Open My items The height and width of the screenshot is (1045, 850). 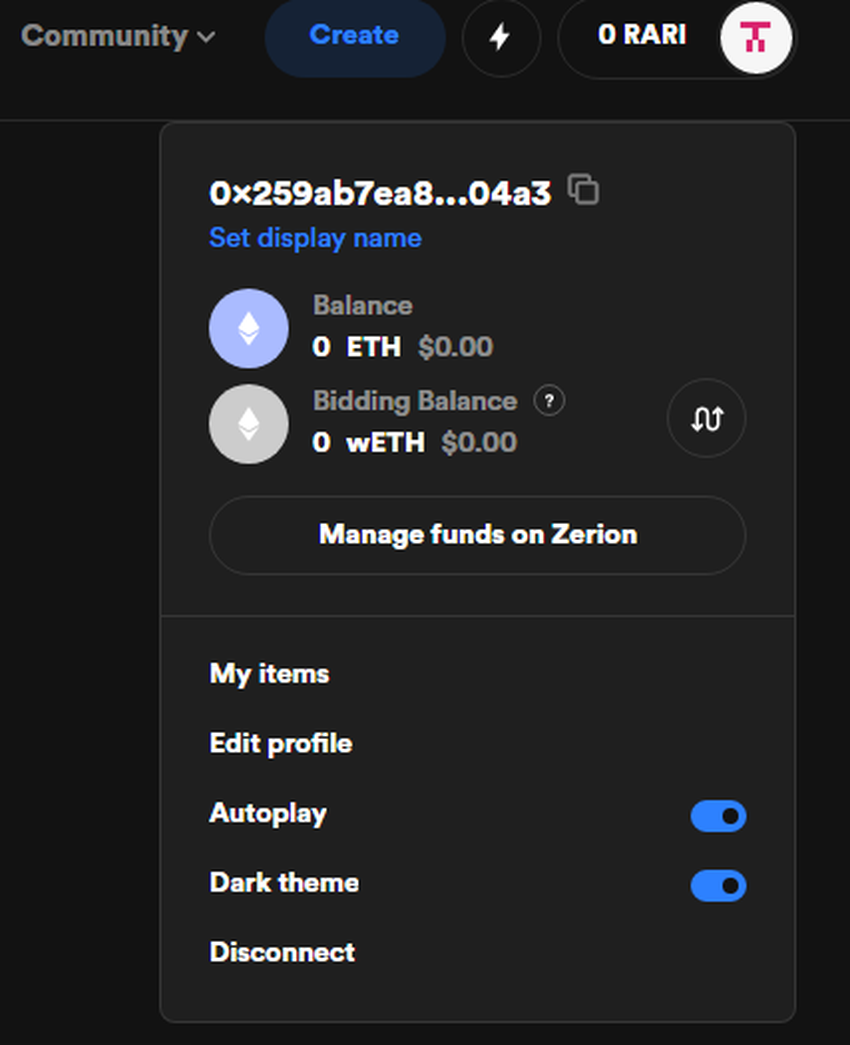point(269,674)
